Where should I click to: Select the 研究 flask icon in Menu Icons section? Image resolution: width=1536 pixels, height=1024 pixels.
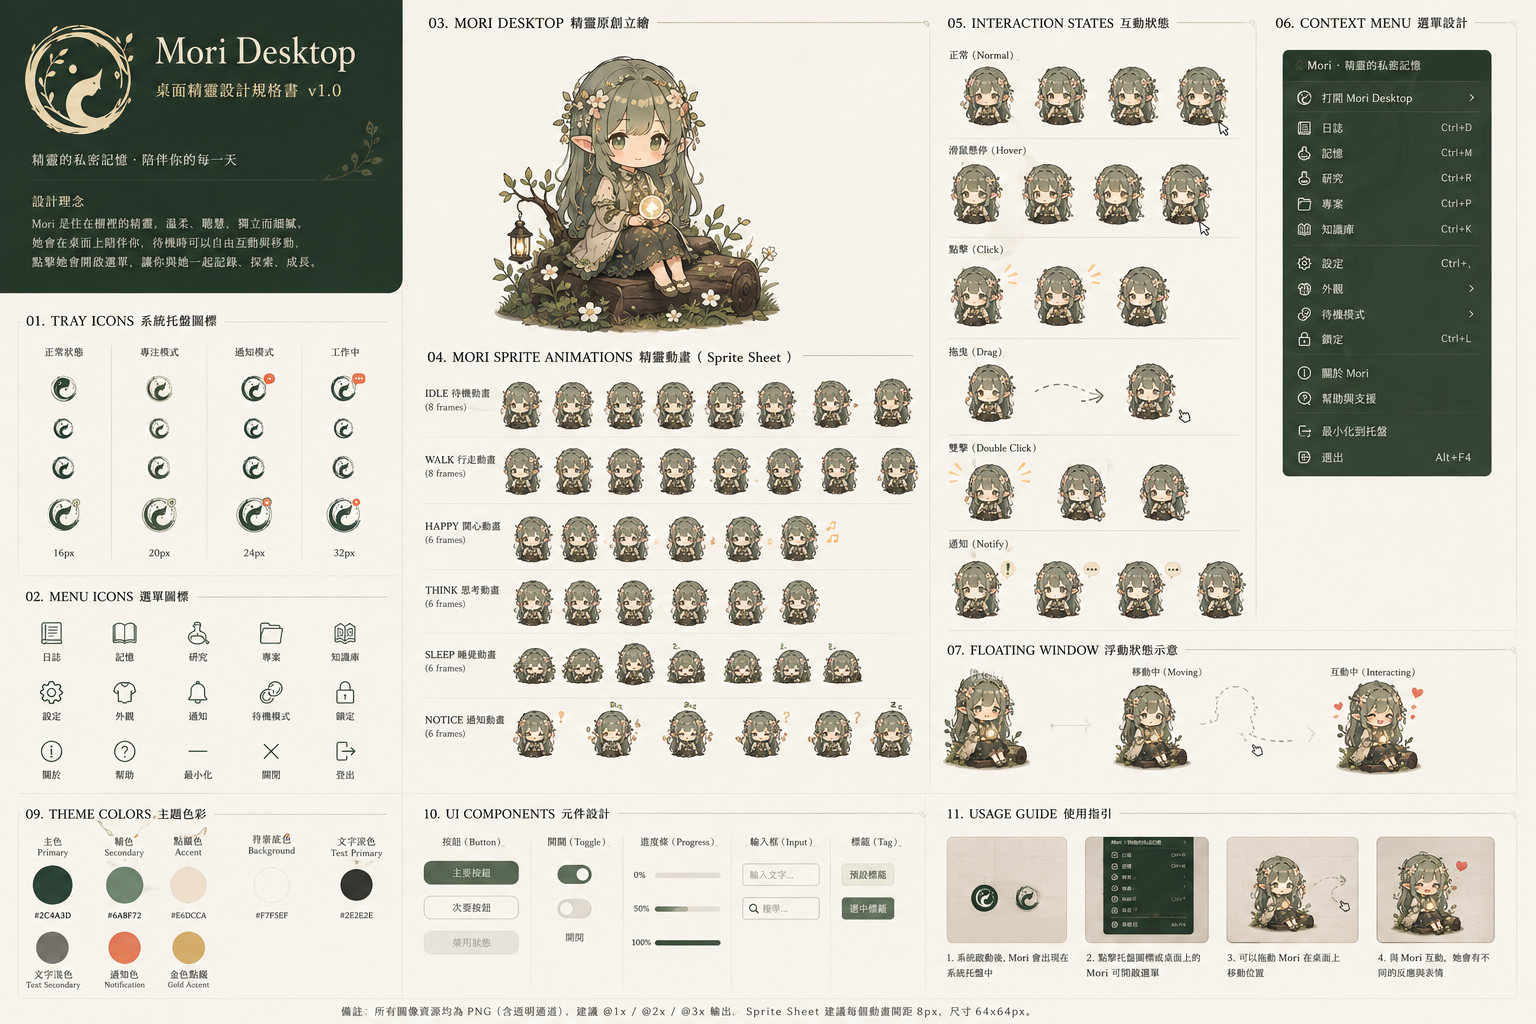[198, 633]
